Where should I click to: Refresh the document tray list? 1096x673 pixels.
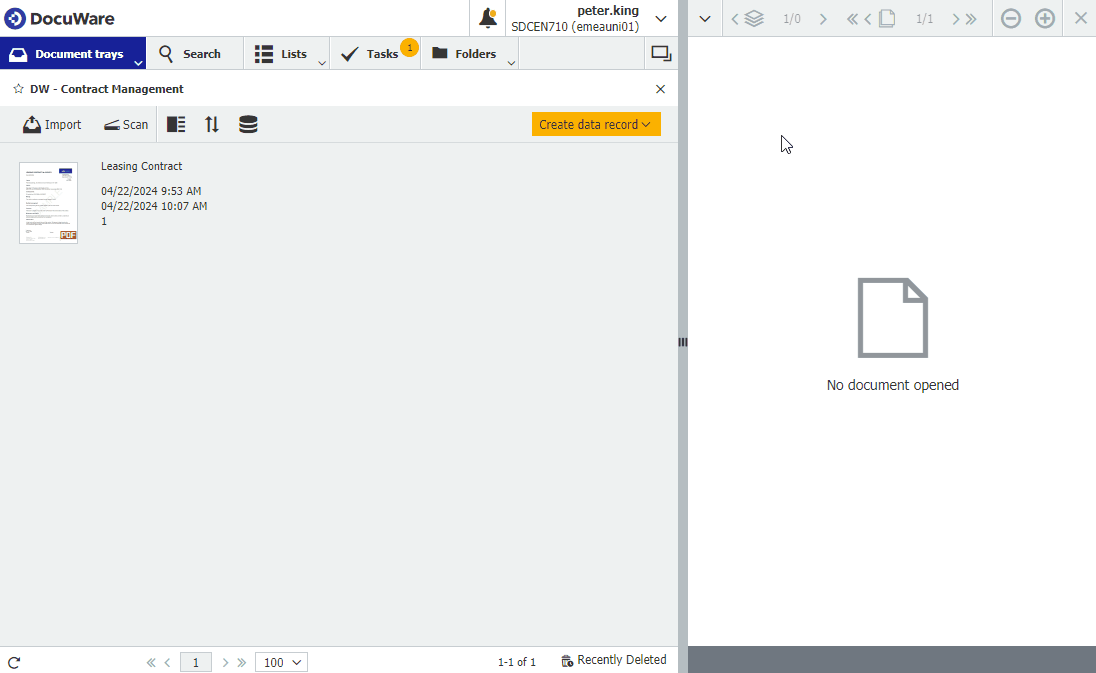(14, 661)
